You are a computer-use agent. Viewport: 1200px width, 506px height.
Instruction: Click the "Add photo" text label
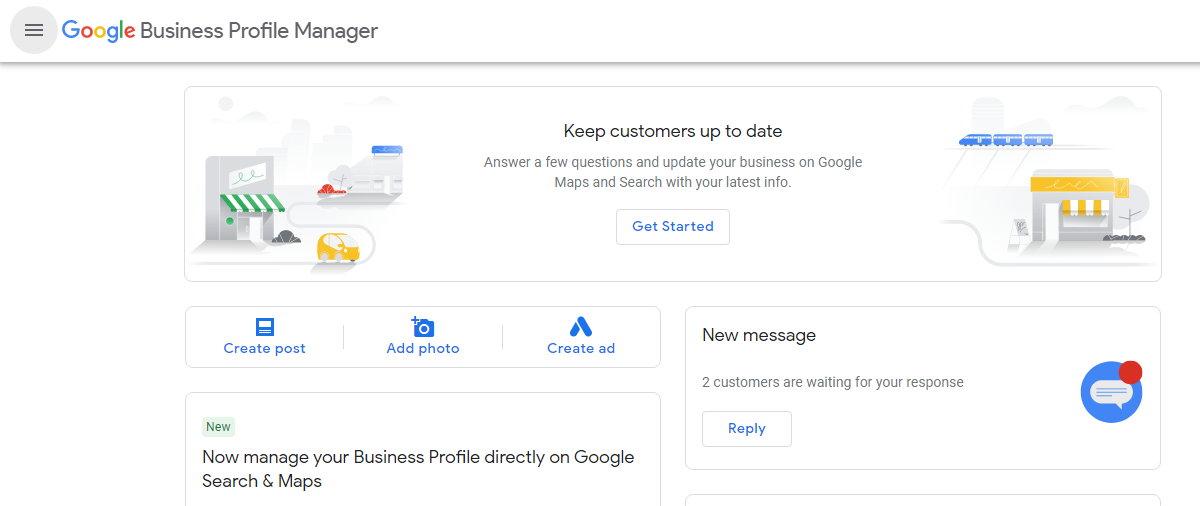[x=423, y=349]
